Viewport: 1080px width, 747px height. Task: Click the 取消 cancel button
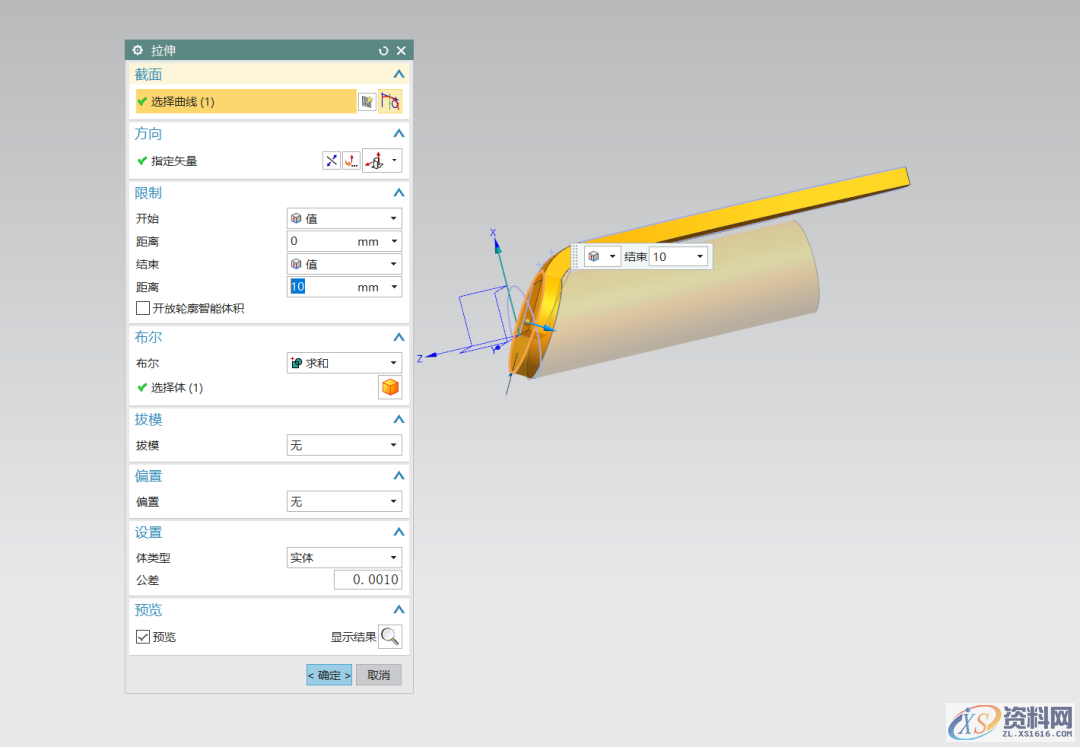[379, 675]
